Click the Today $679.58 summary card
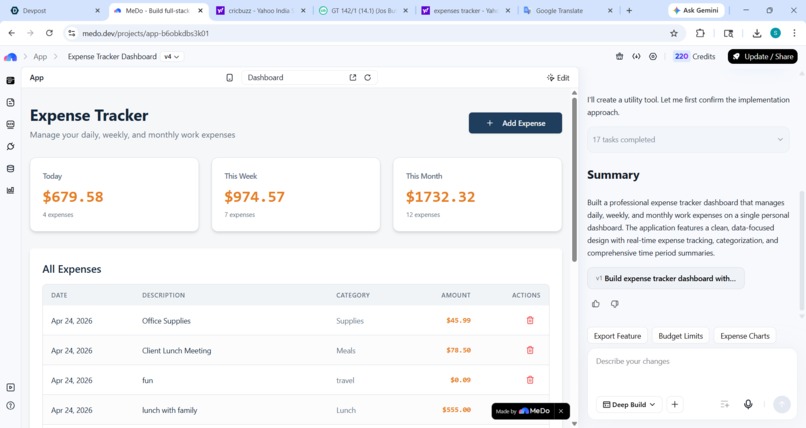The height and width of the screenshot is (428, 806). (114, 195)
